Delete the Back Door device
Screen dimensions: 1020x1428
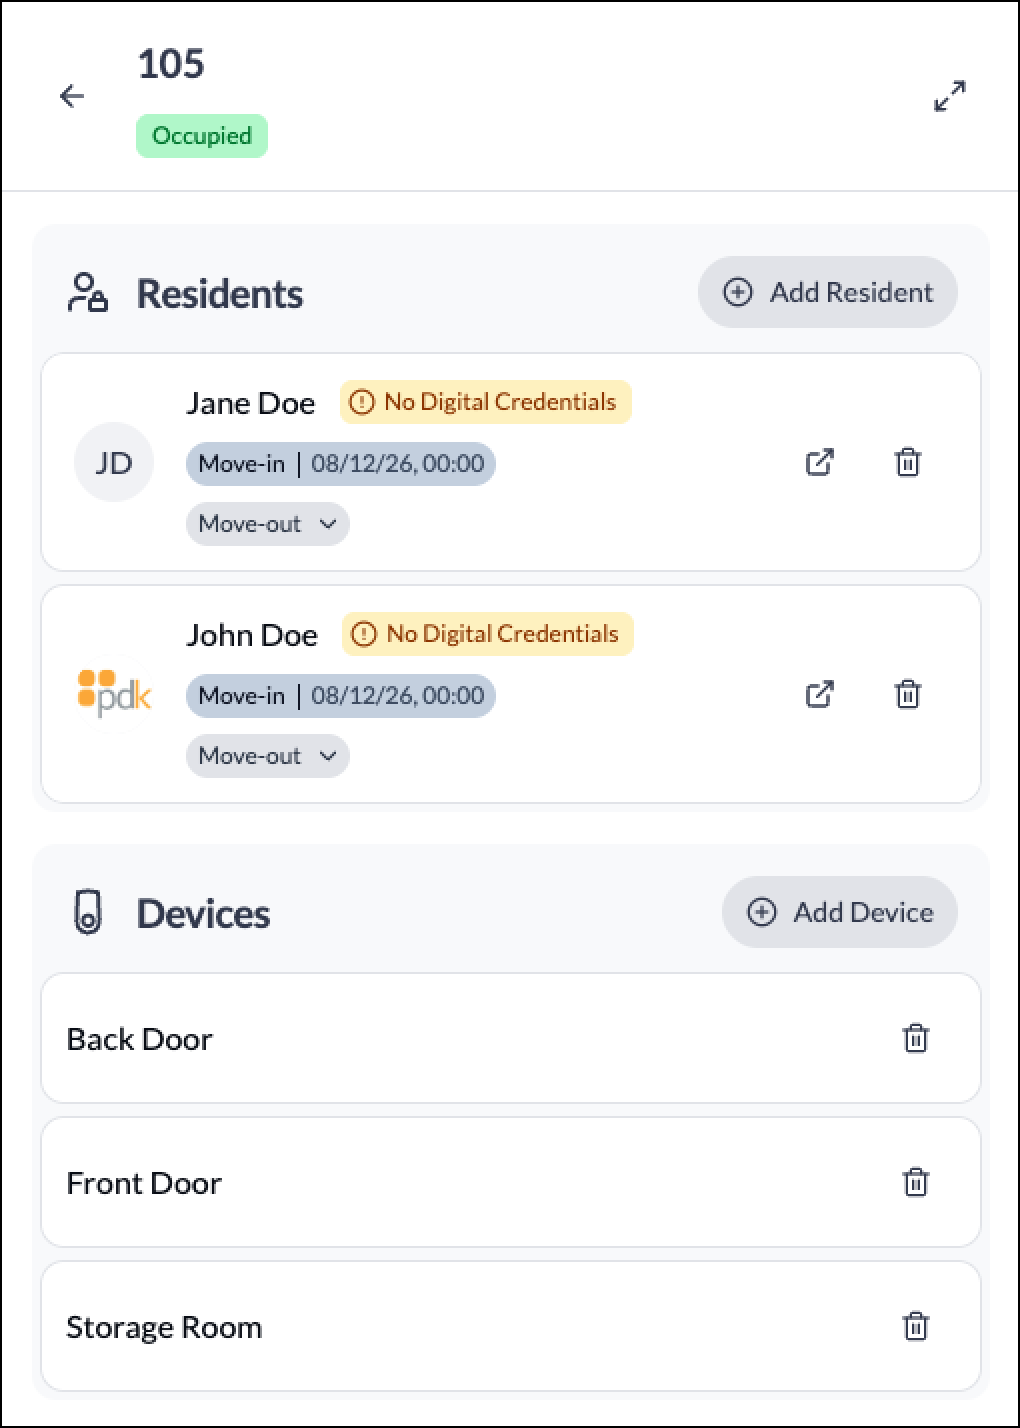pos(916,1038)
